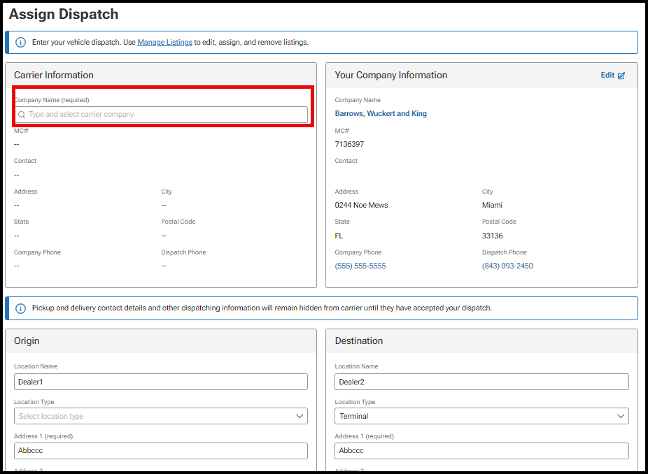Click the search magnifier icon in carrier field
The height and width of the screenshot is (474, 648).
(x=22, y=115)
